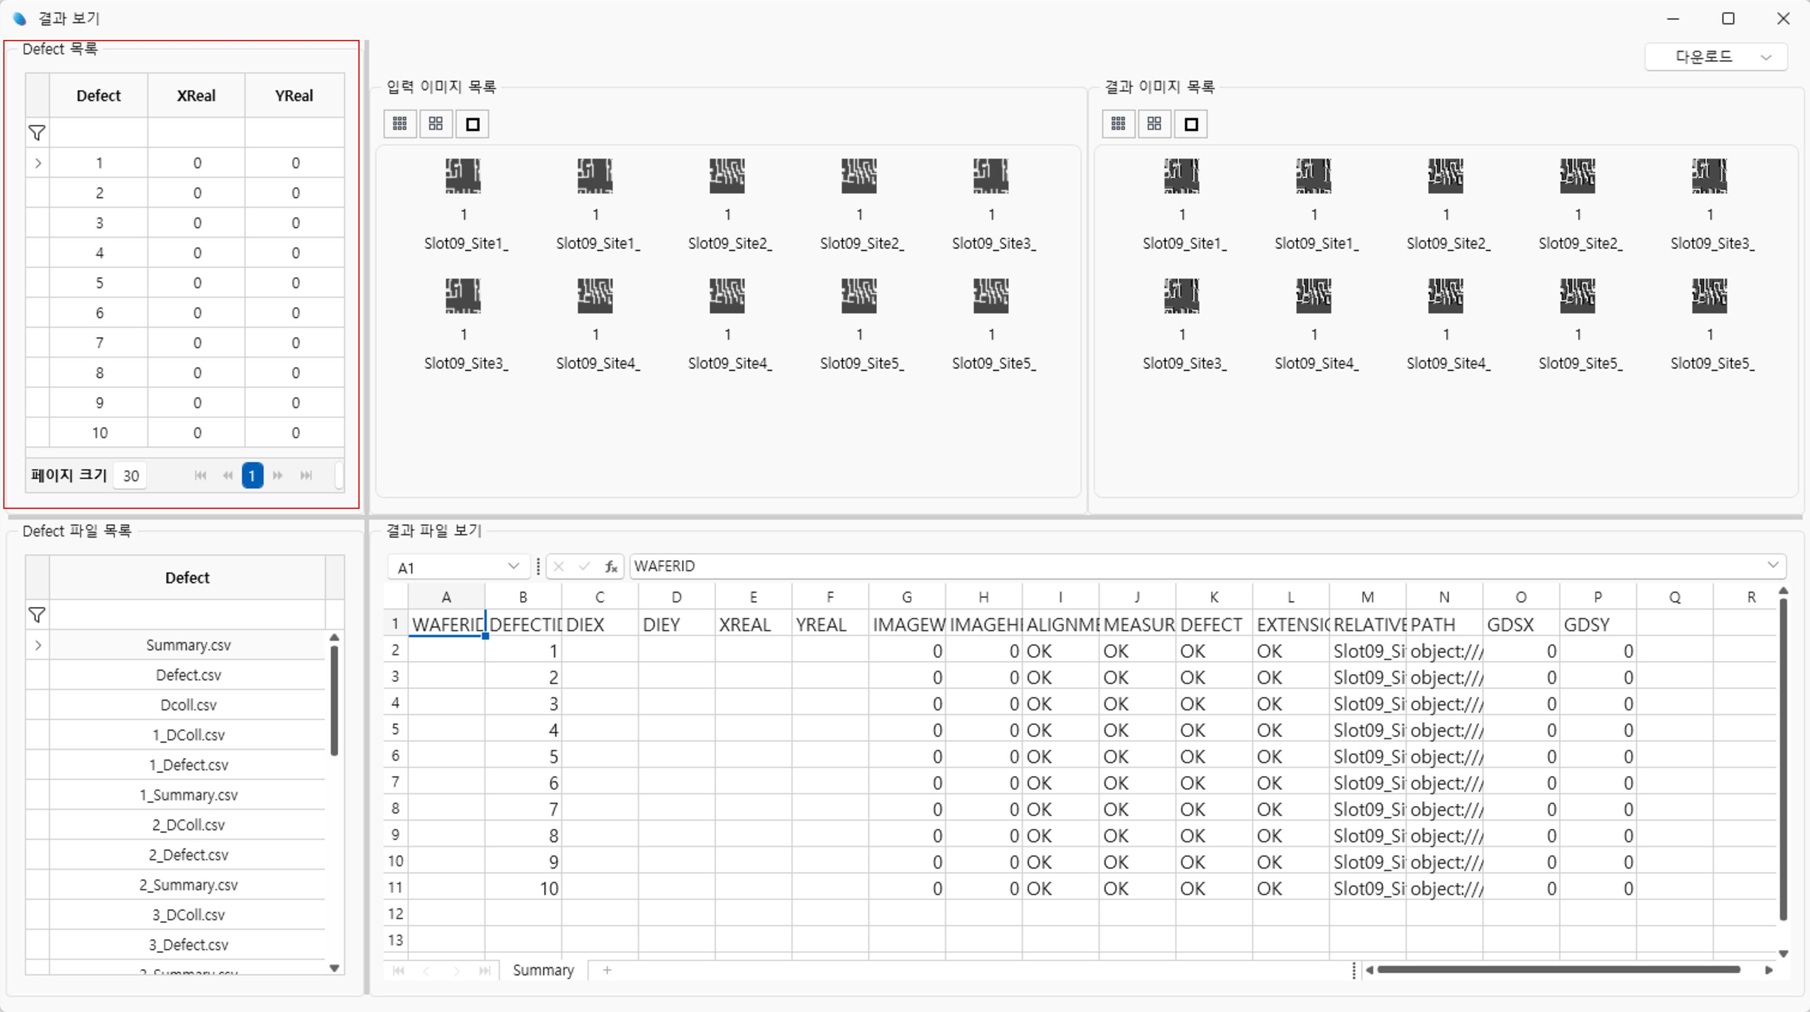Switch input image list to single view

[x=473, y=124]
